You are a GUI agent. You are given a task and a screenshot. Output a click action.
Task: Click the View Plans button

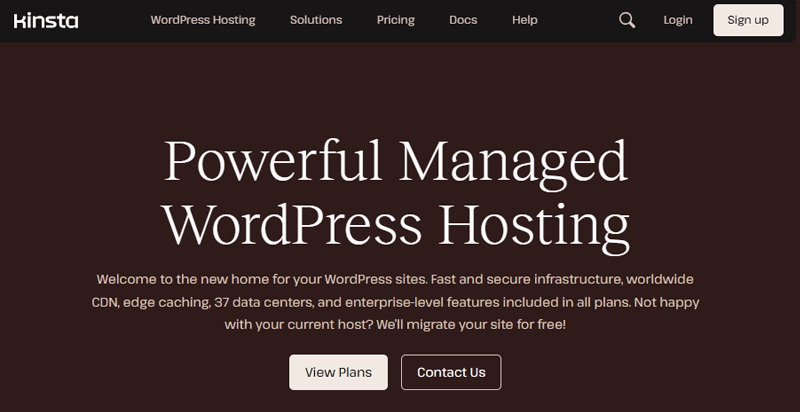pyautogui.click(x=338, y=372)
